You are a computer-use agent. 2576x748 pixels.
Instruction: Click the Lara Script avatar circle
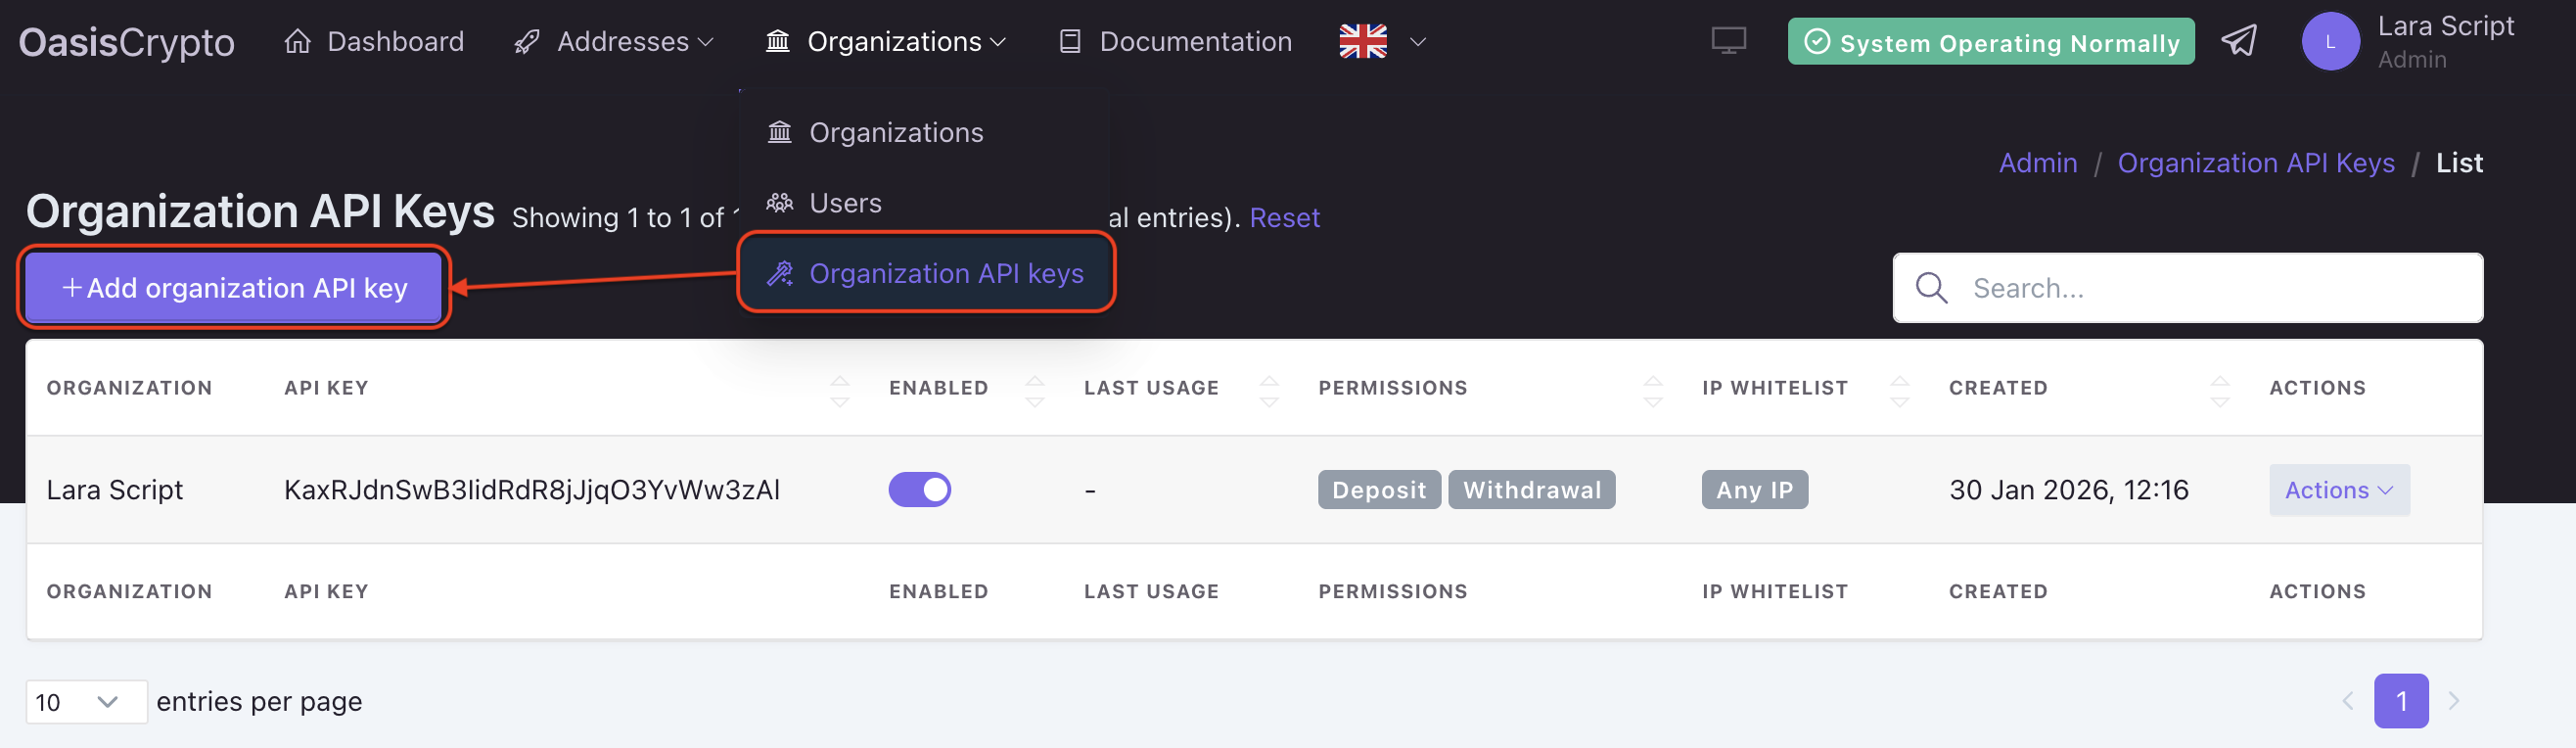(2330, 42)
